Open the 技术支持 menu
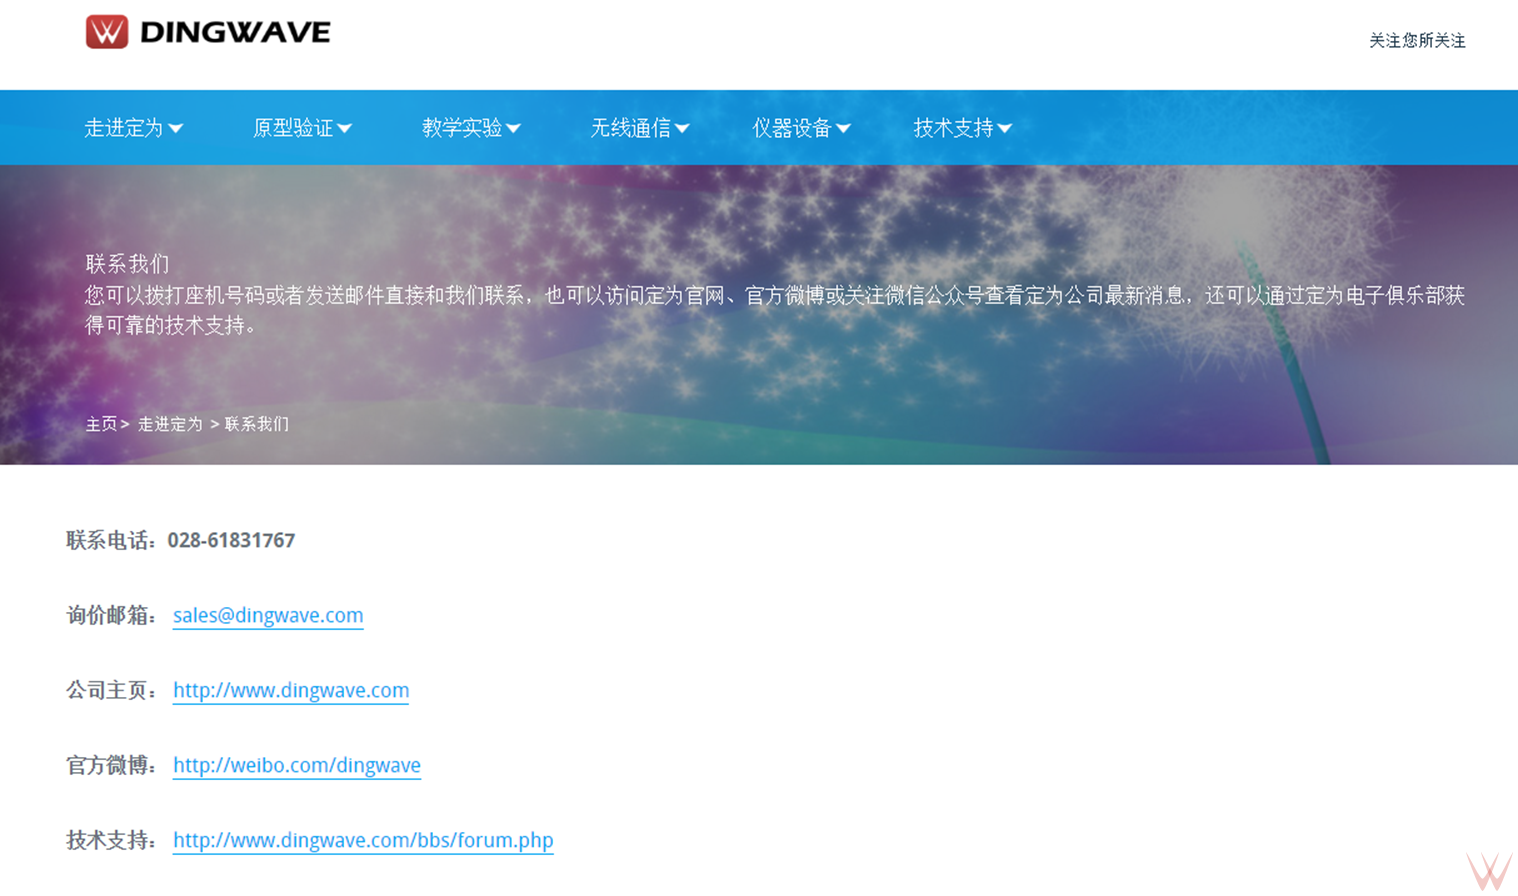Viewport: 1518px width, 896px height. [963, 128]
